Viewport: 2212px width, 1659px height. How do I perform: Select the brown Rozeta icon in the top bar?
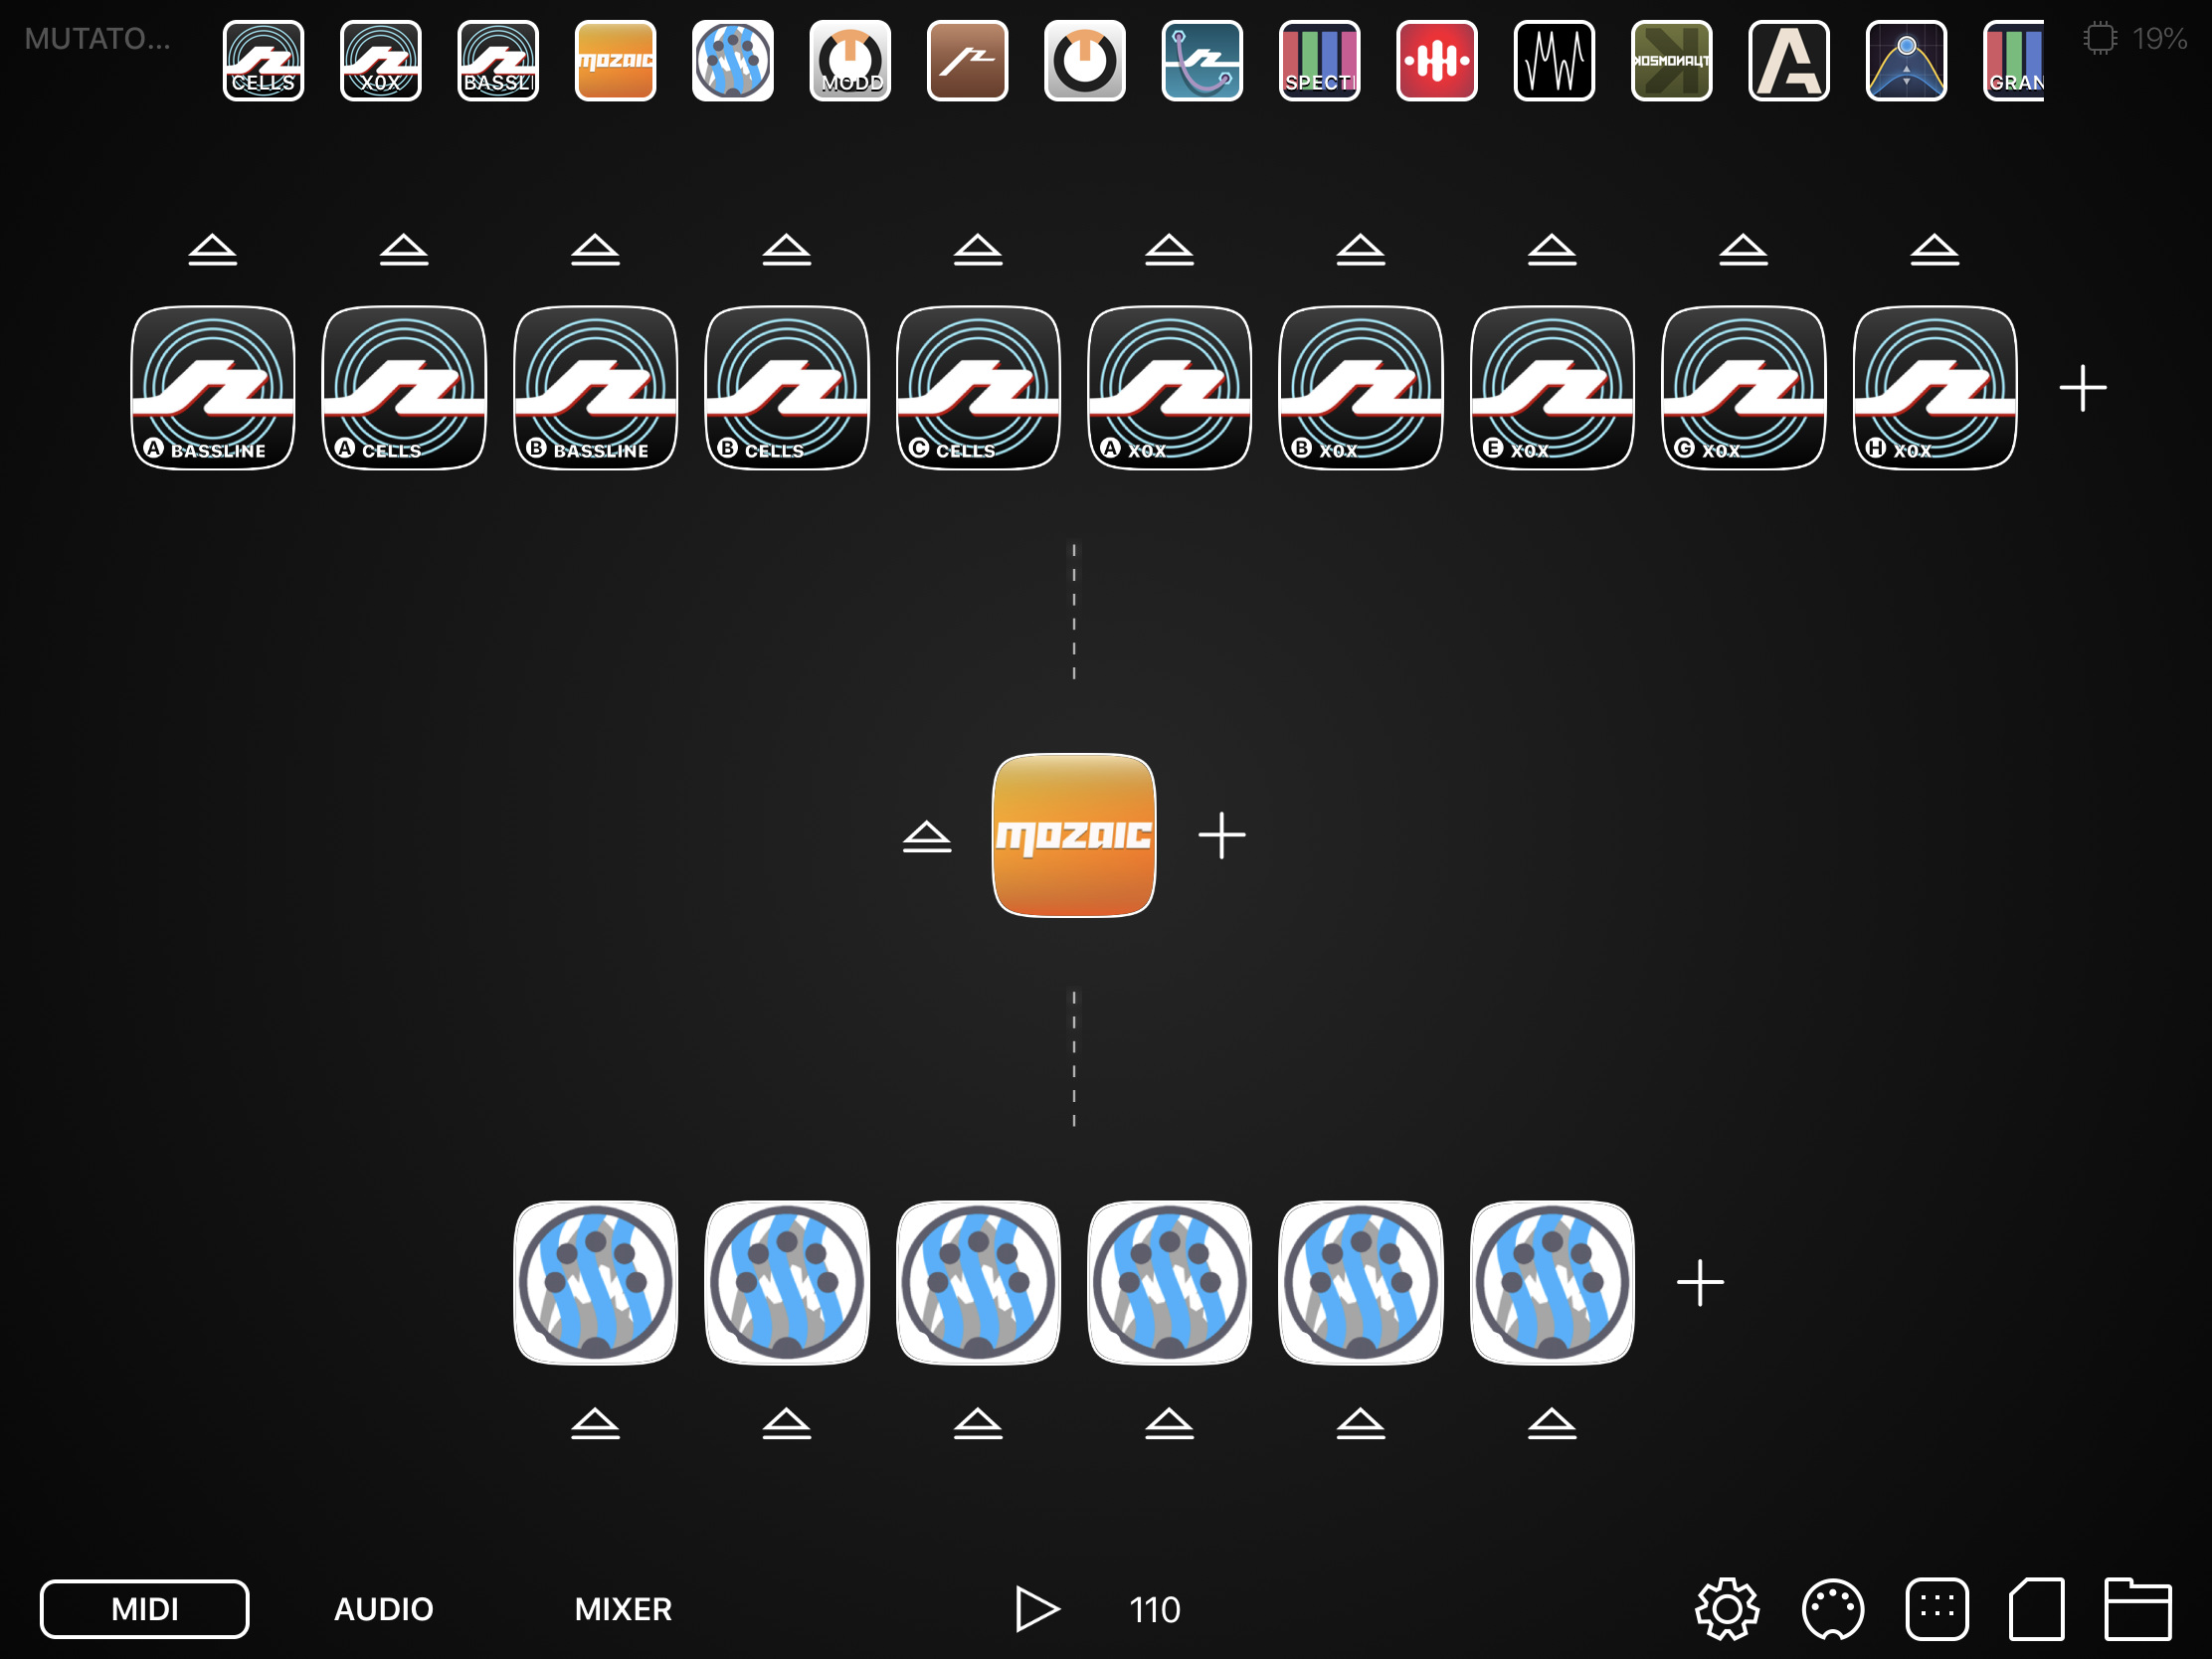967,61
